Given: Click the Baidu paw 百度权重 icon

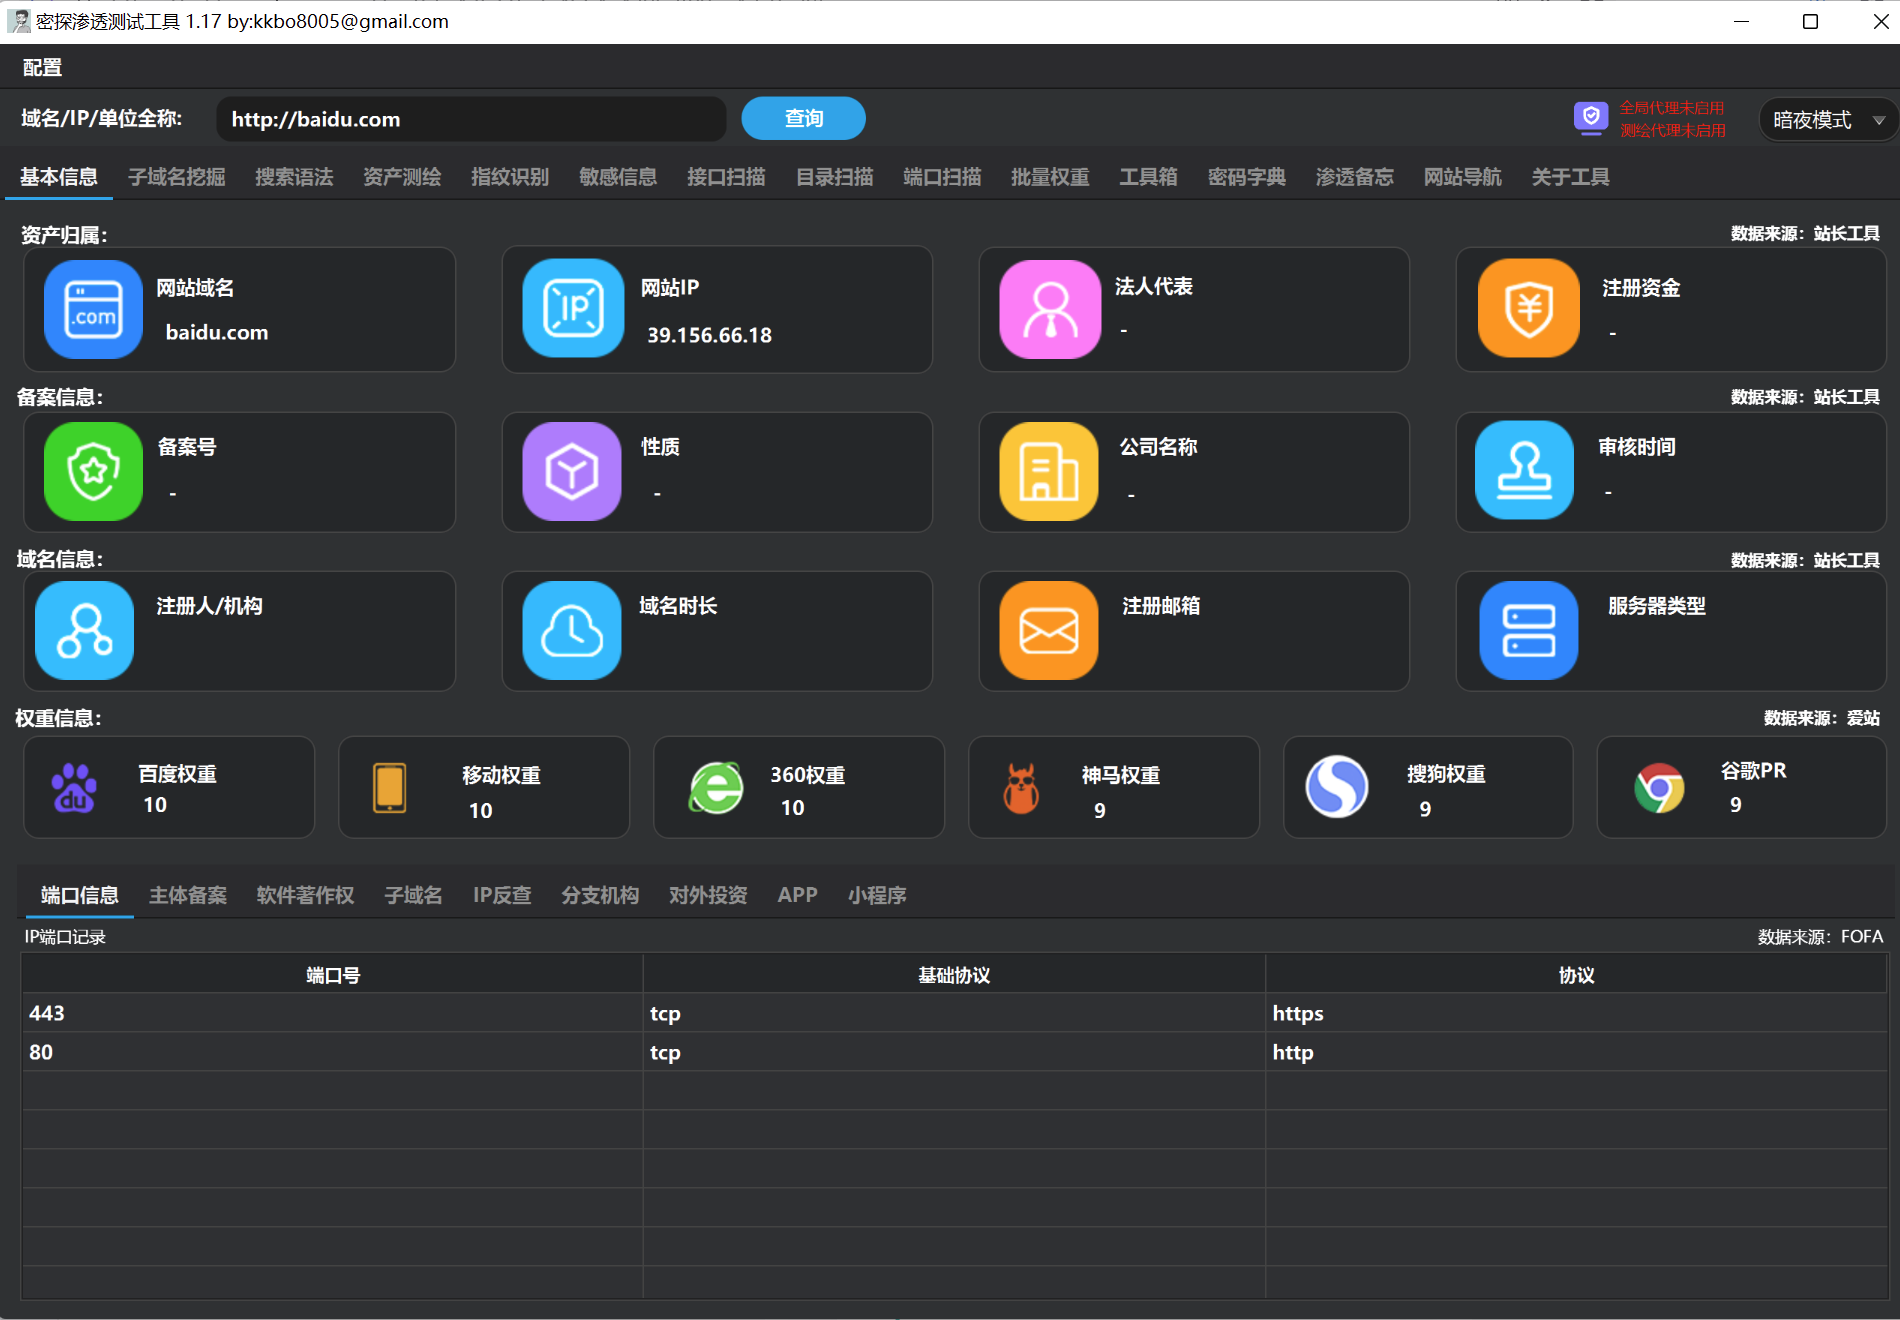Looking at the screenshot, I should pos(74,788).
